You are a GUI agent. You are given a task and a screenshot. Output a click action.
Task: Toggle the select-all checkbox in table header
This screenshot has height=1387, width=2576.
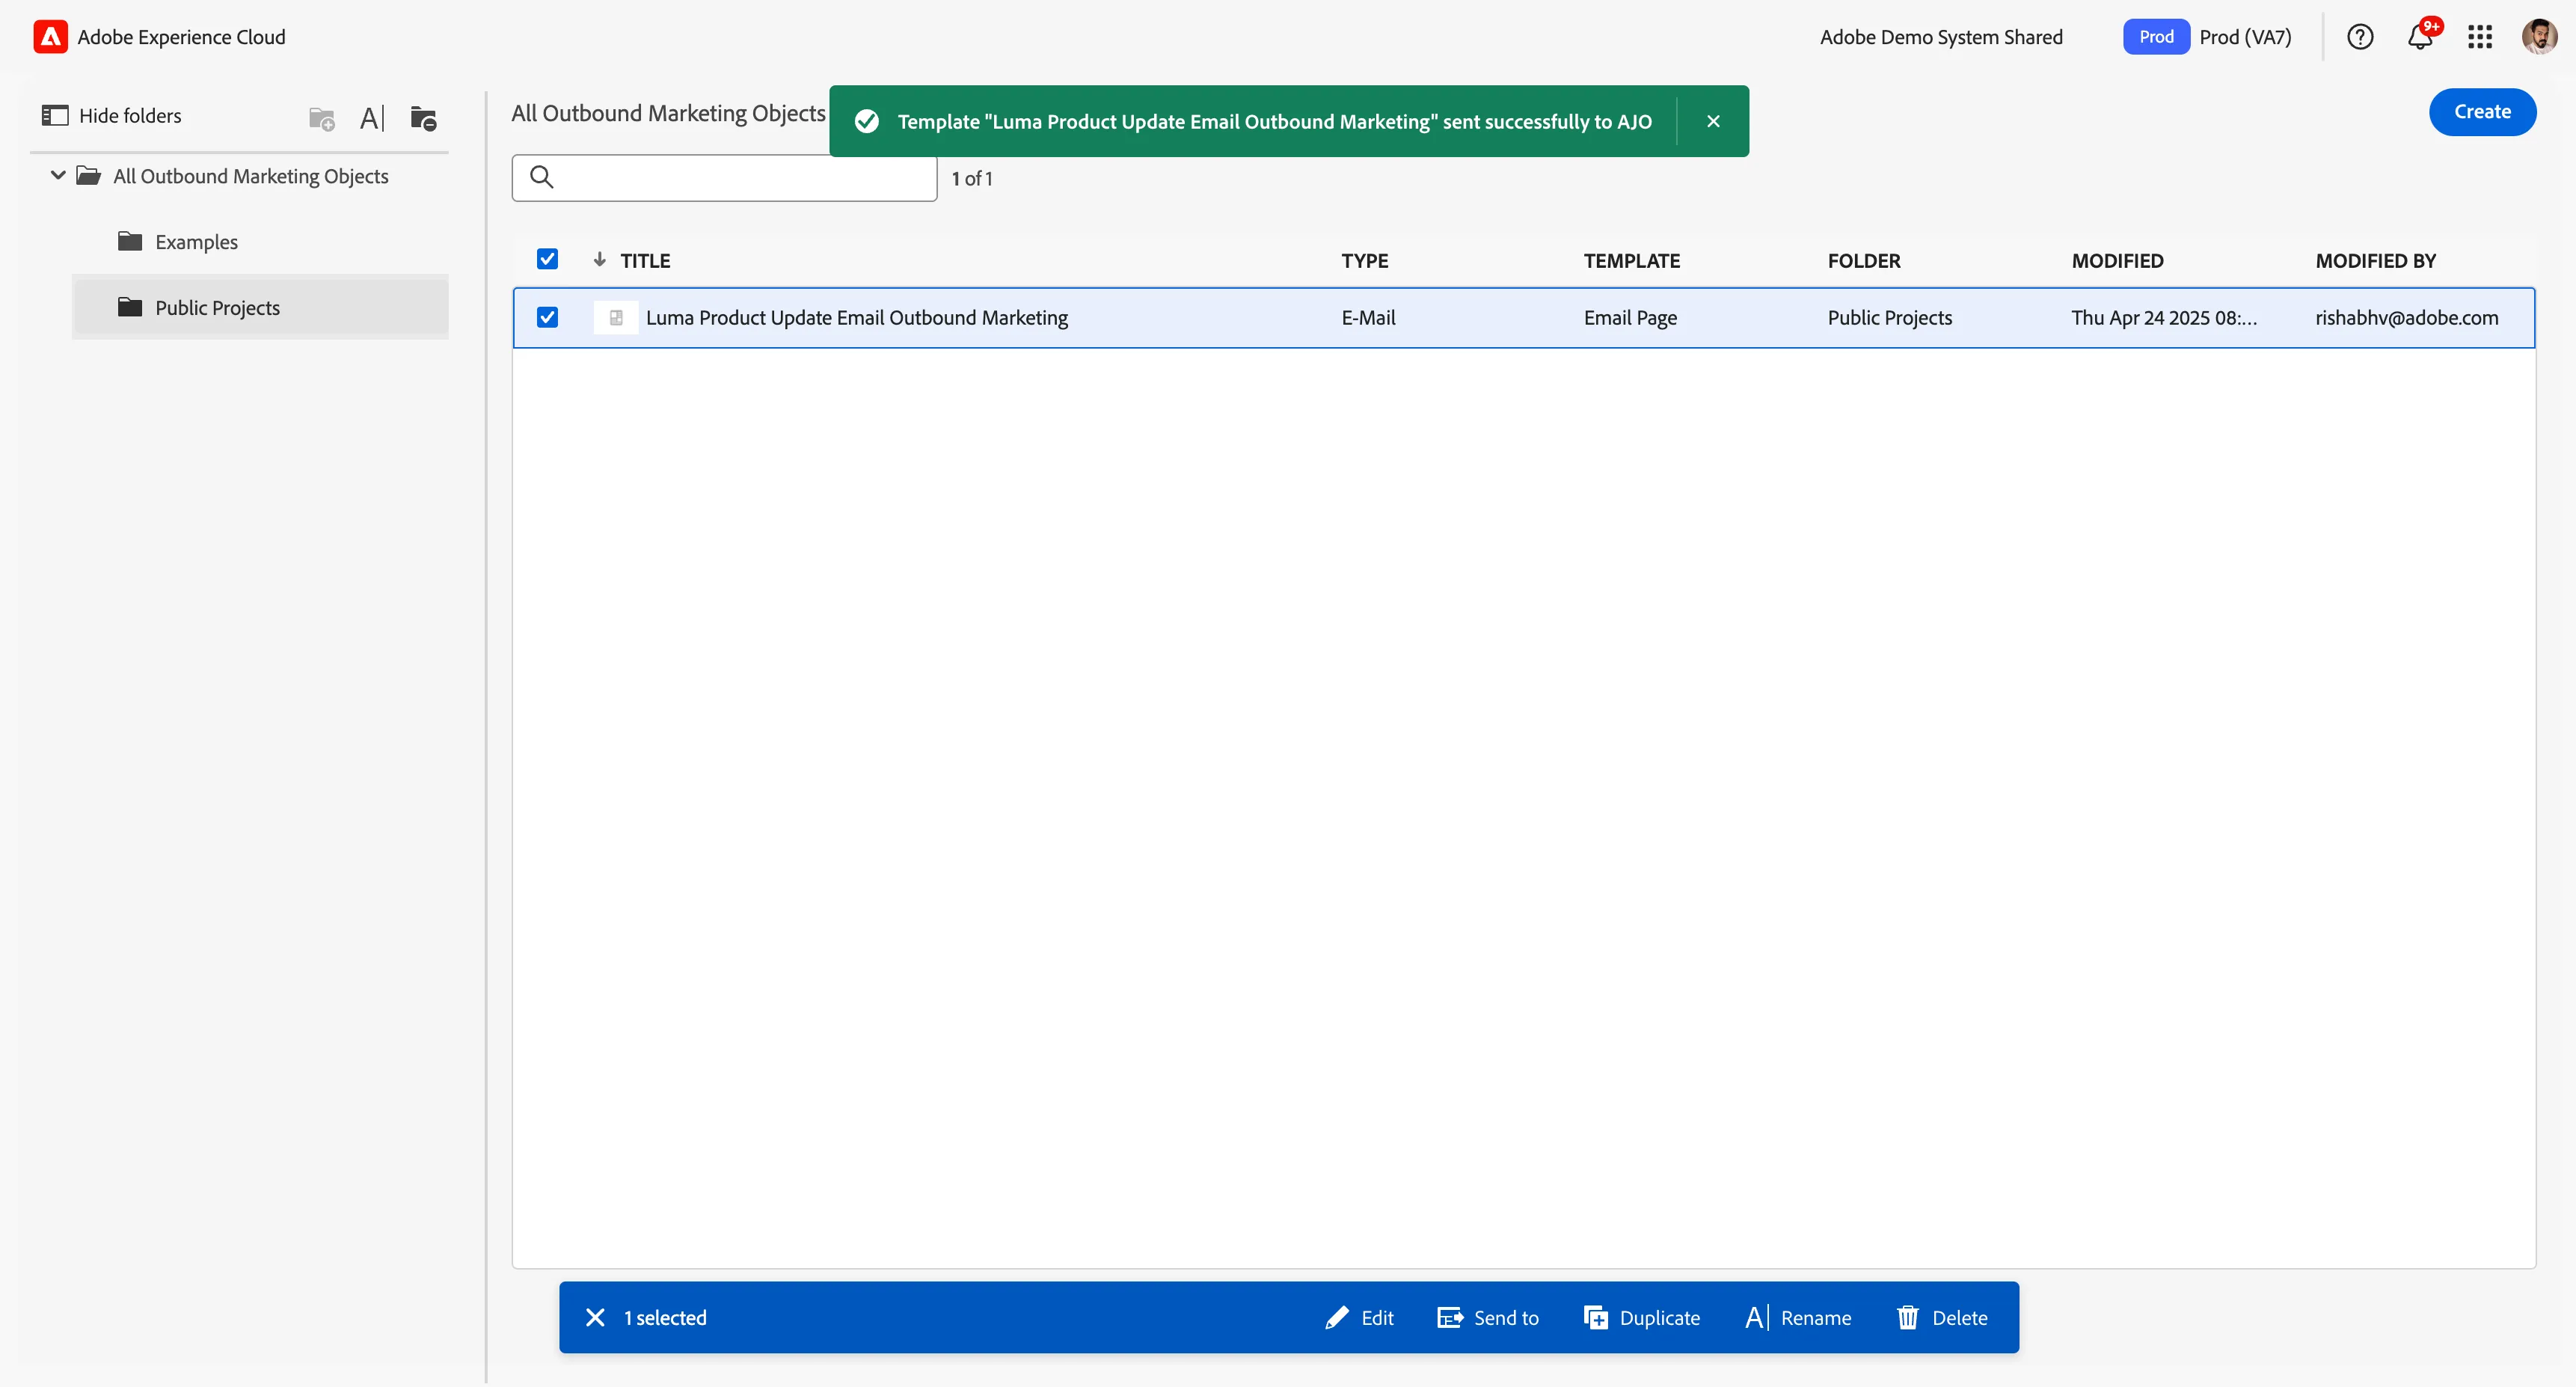(x=547, y=260)
